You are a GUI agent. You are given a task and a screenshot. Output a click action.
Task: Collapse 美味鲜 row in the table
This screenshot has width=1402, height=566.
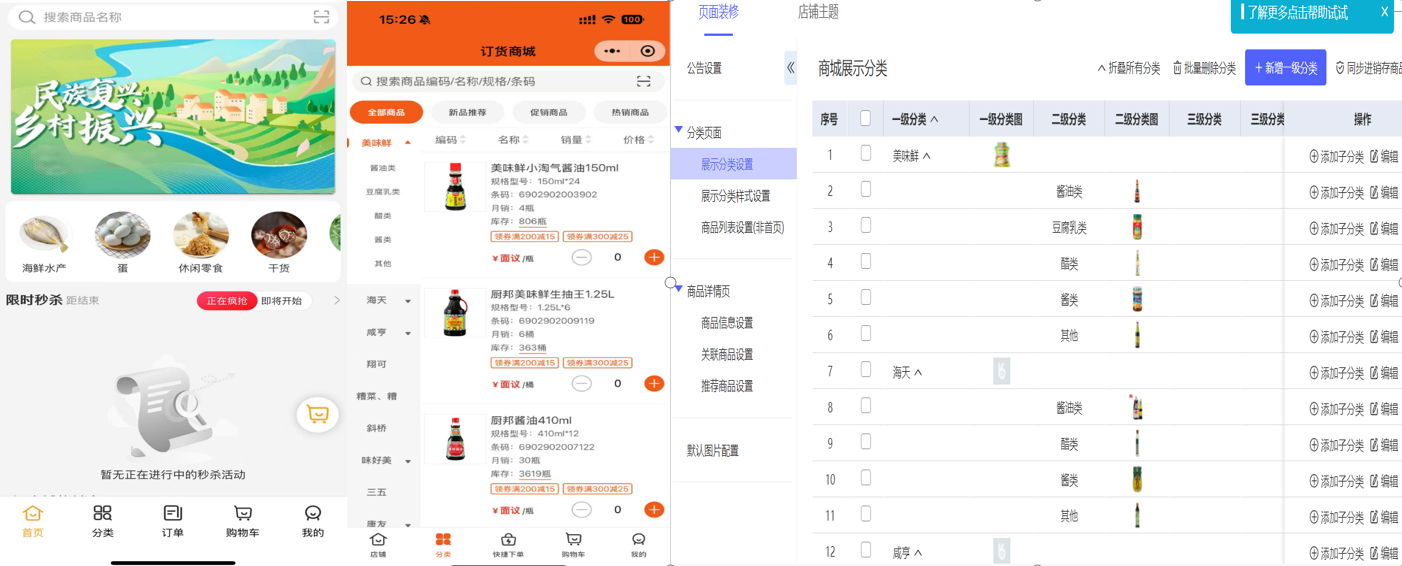(x=927, y=156)
